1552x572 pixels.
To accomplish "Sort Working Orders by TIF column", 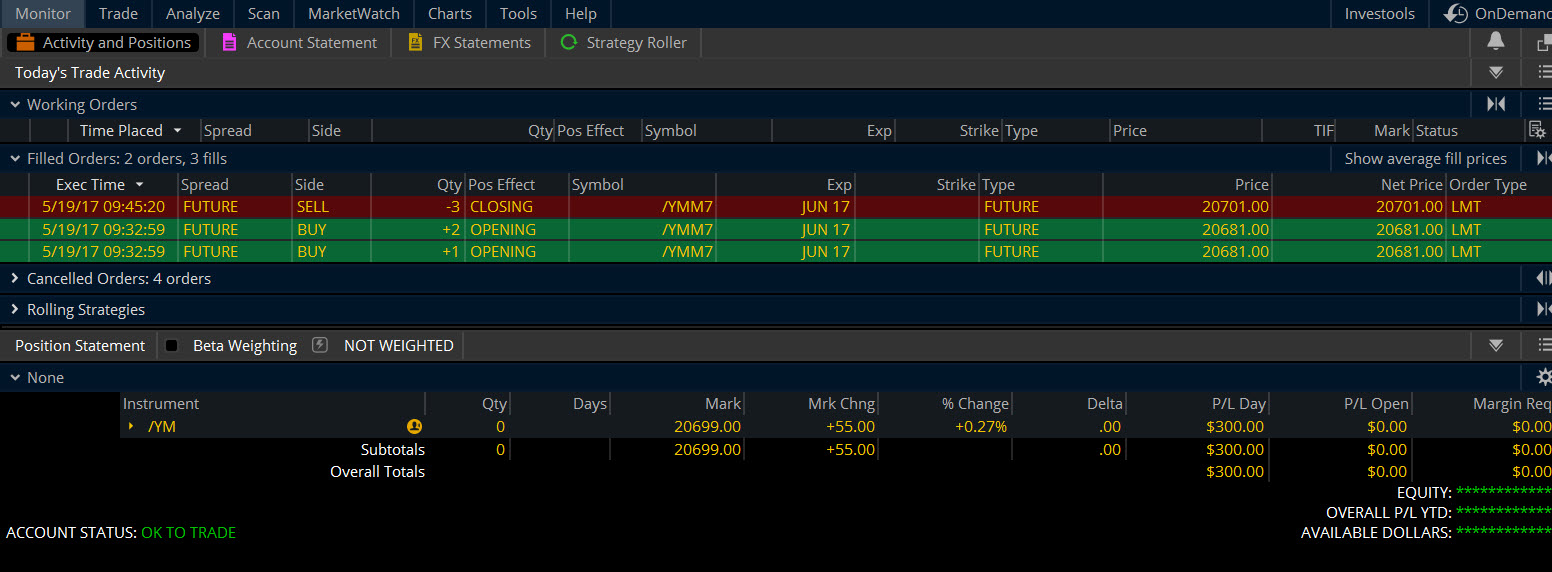I will [x=1324, y=130].
